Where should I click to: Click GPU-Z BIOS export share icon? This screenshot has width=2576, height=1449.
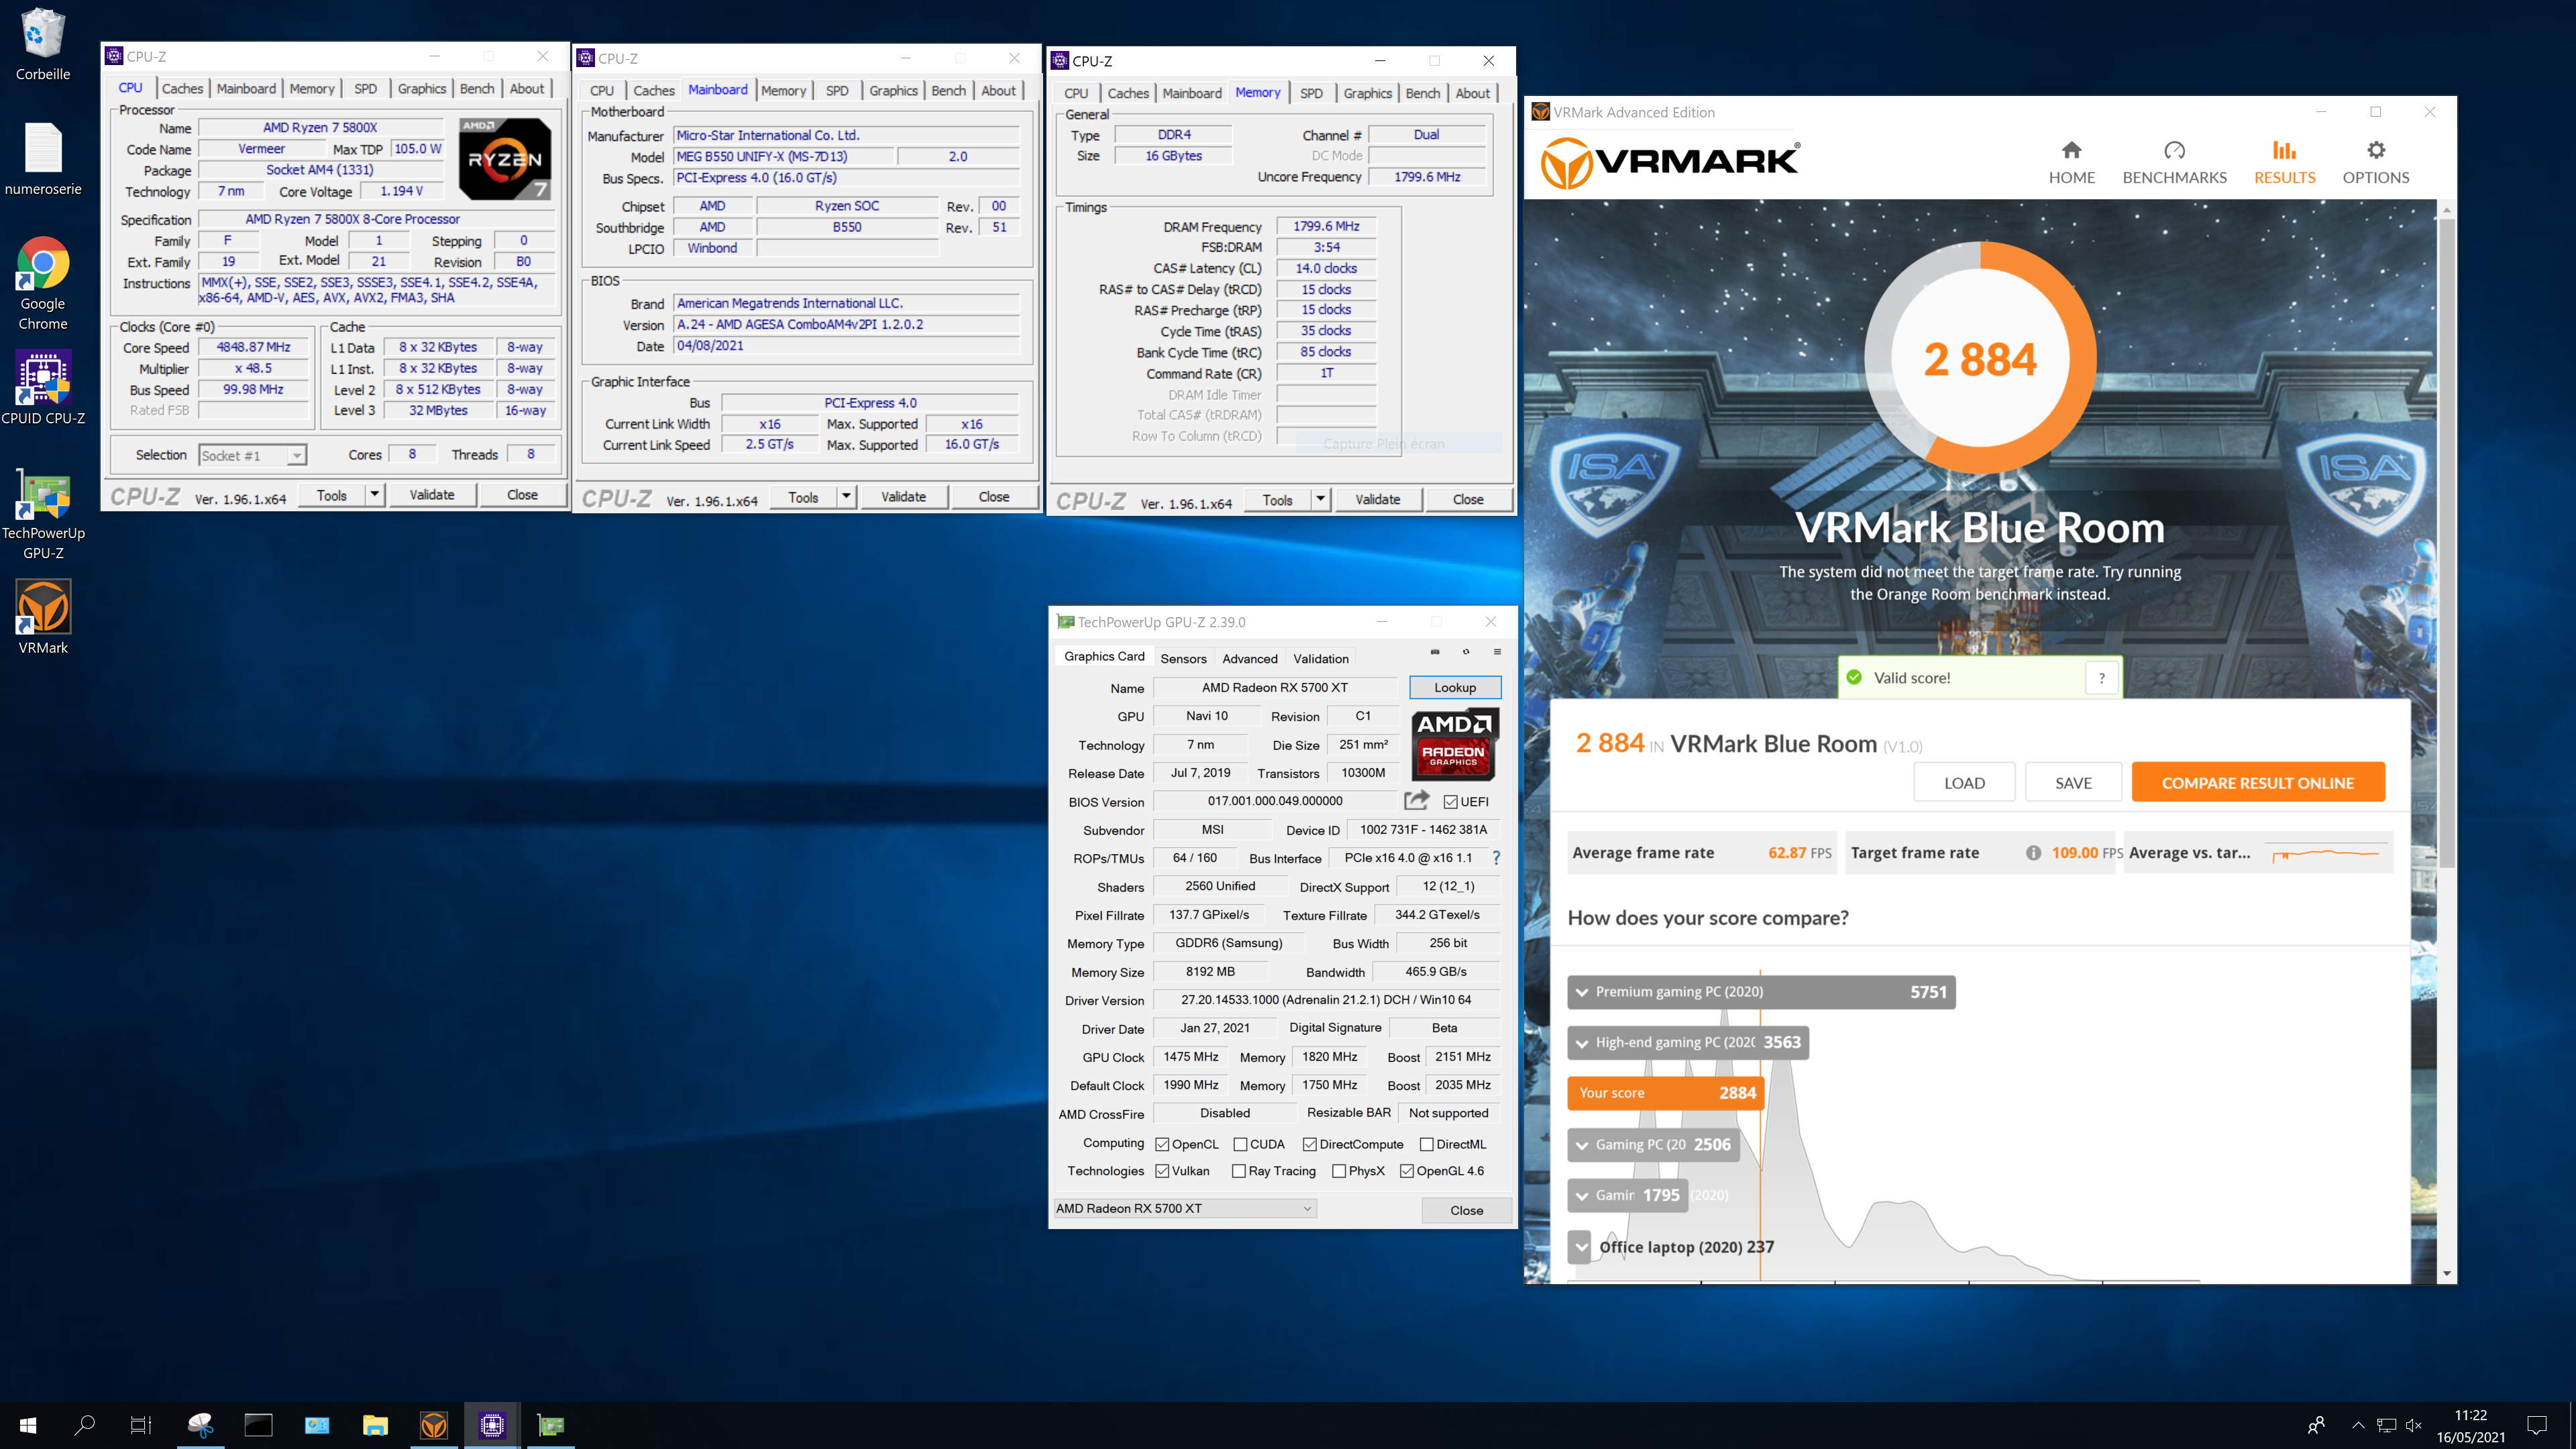click(1416, 800)
